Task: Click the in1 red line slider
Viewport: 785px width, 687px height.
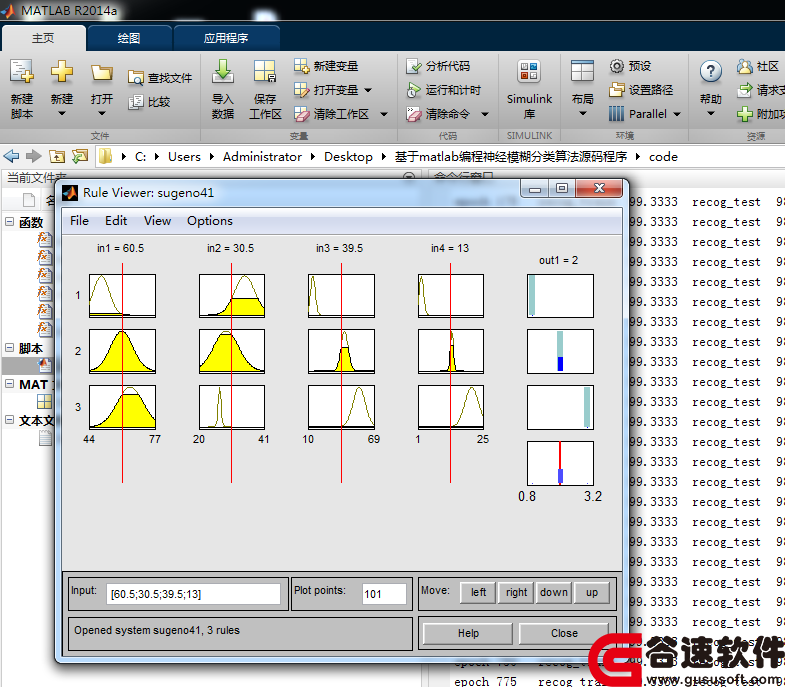Action: click(122, 373)
